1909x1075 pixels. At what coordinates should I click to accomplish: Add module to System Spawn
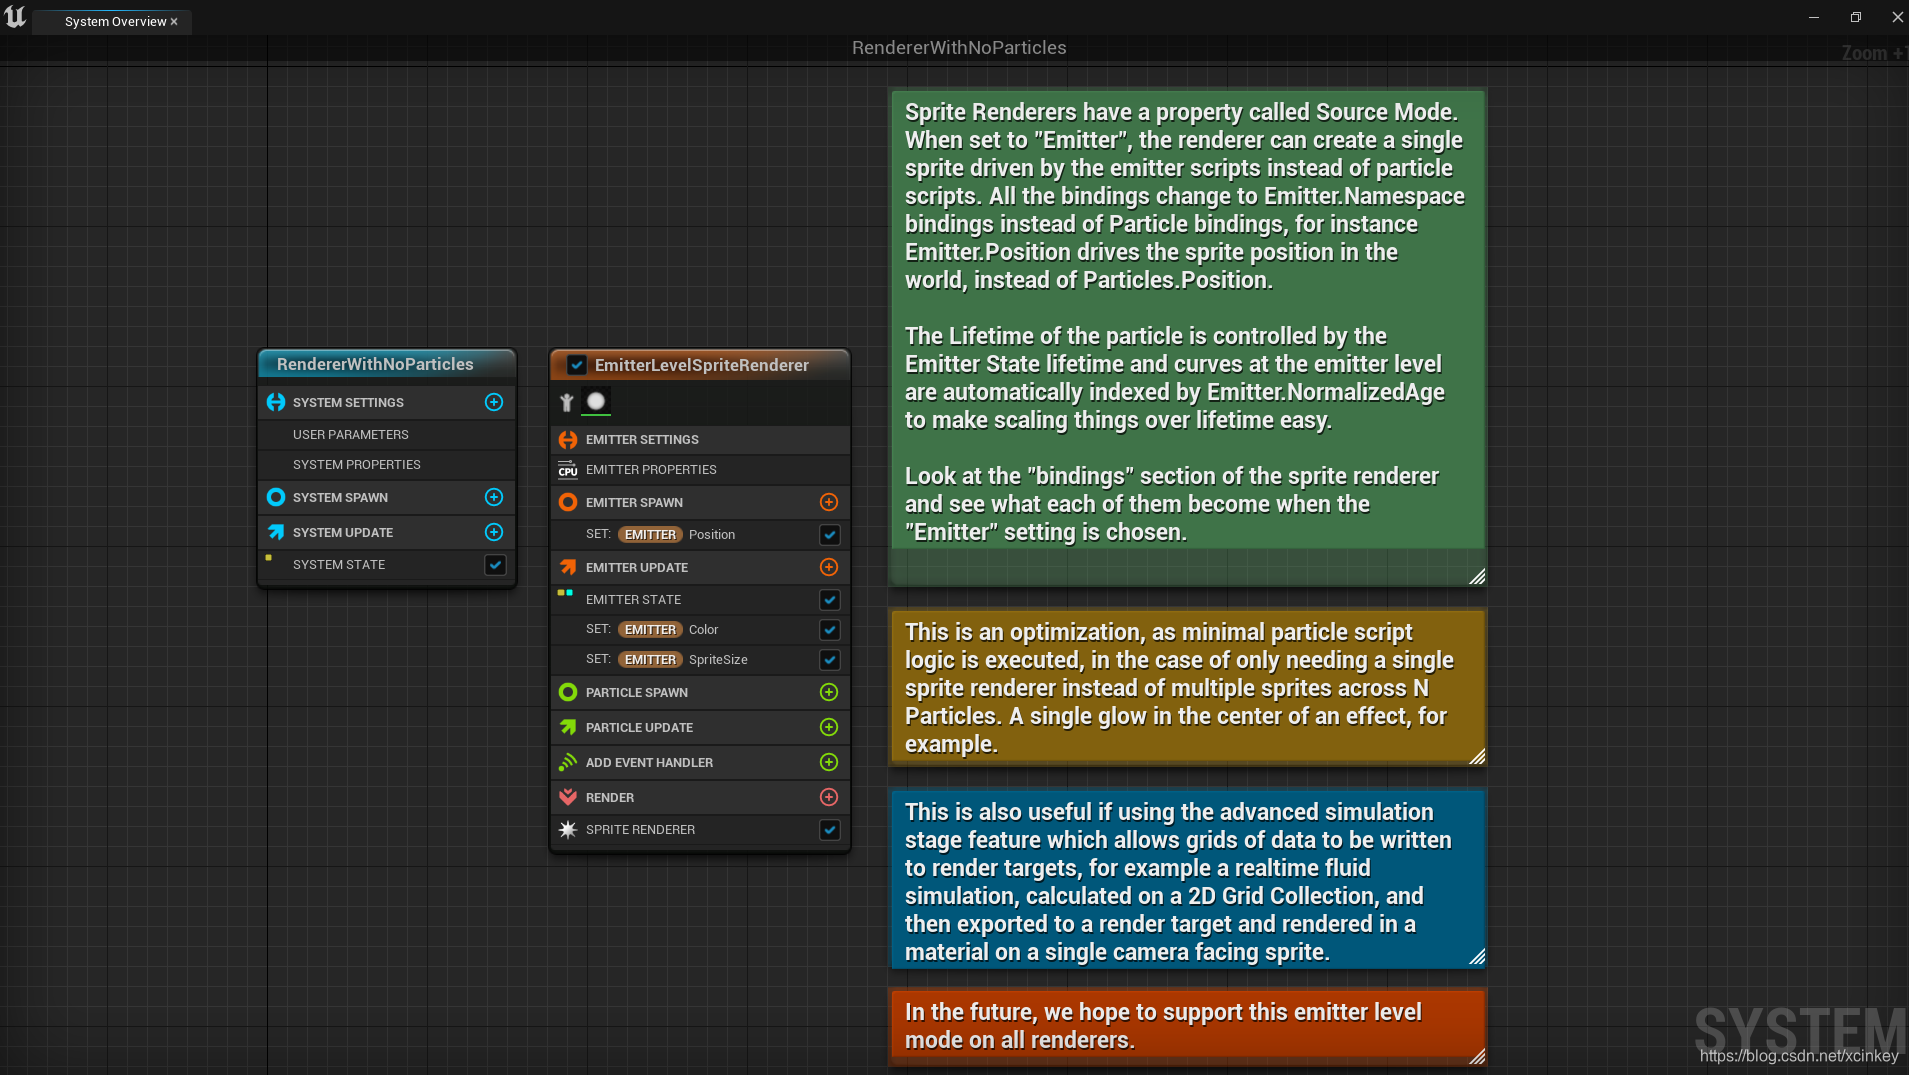click(x=494, y=497)
